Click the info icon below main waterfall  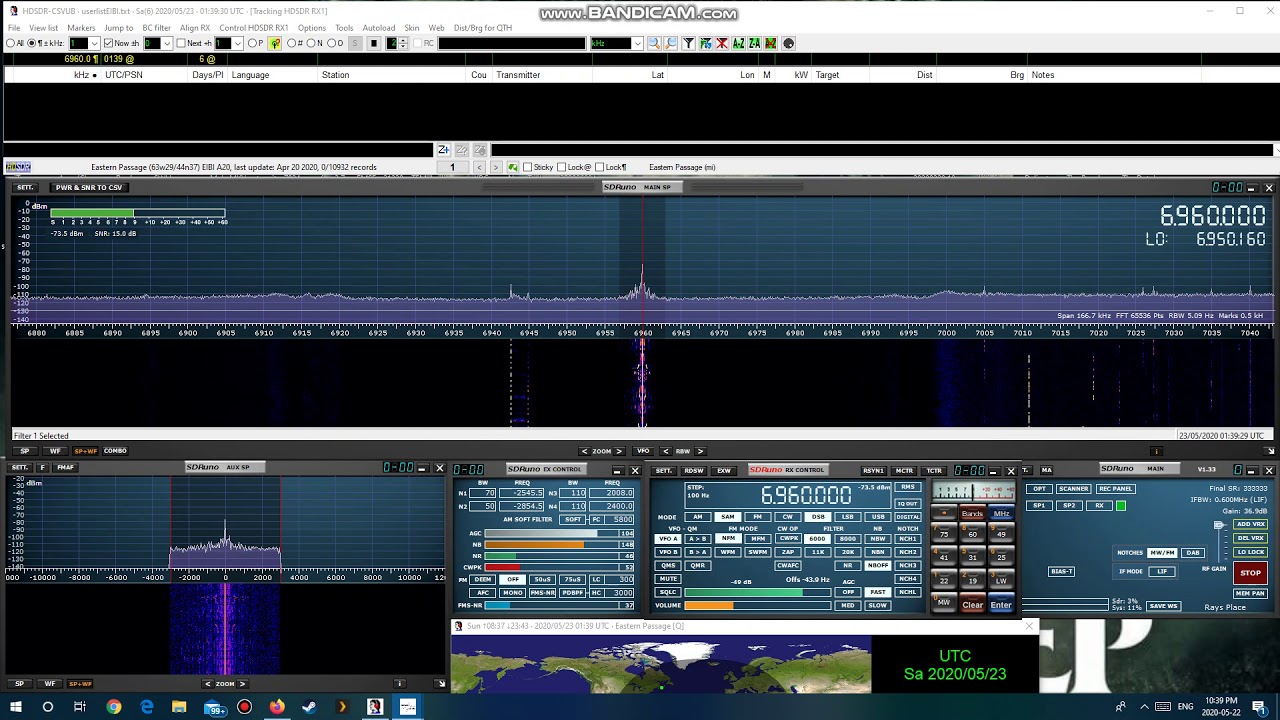pos(1156,451)
